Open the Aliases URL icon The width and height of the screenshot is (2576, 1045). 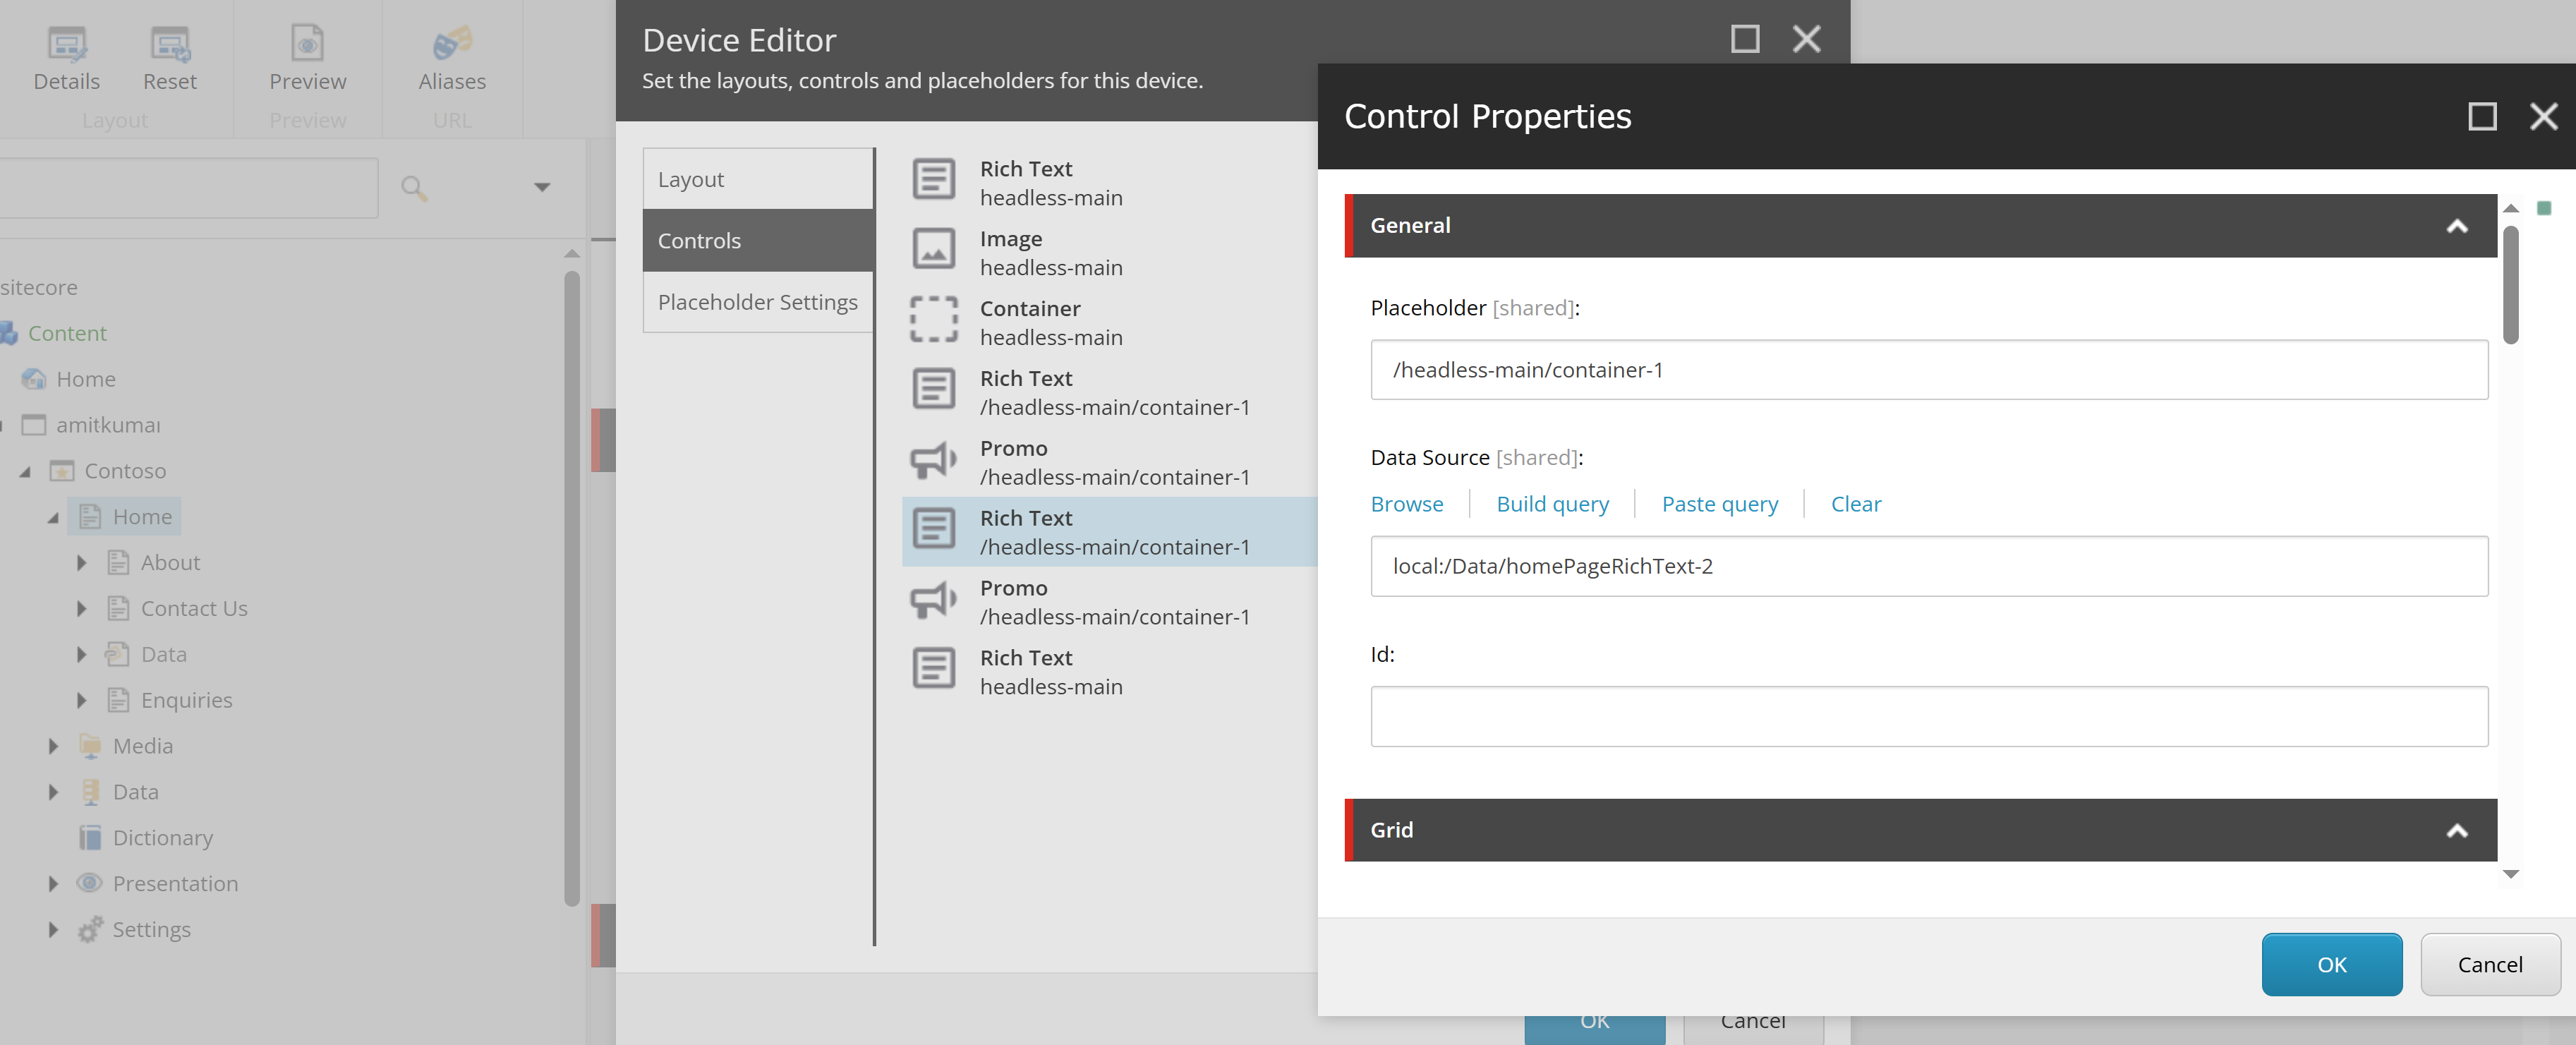pos(452,44)
